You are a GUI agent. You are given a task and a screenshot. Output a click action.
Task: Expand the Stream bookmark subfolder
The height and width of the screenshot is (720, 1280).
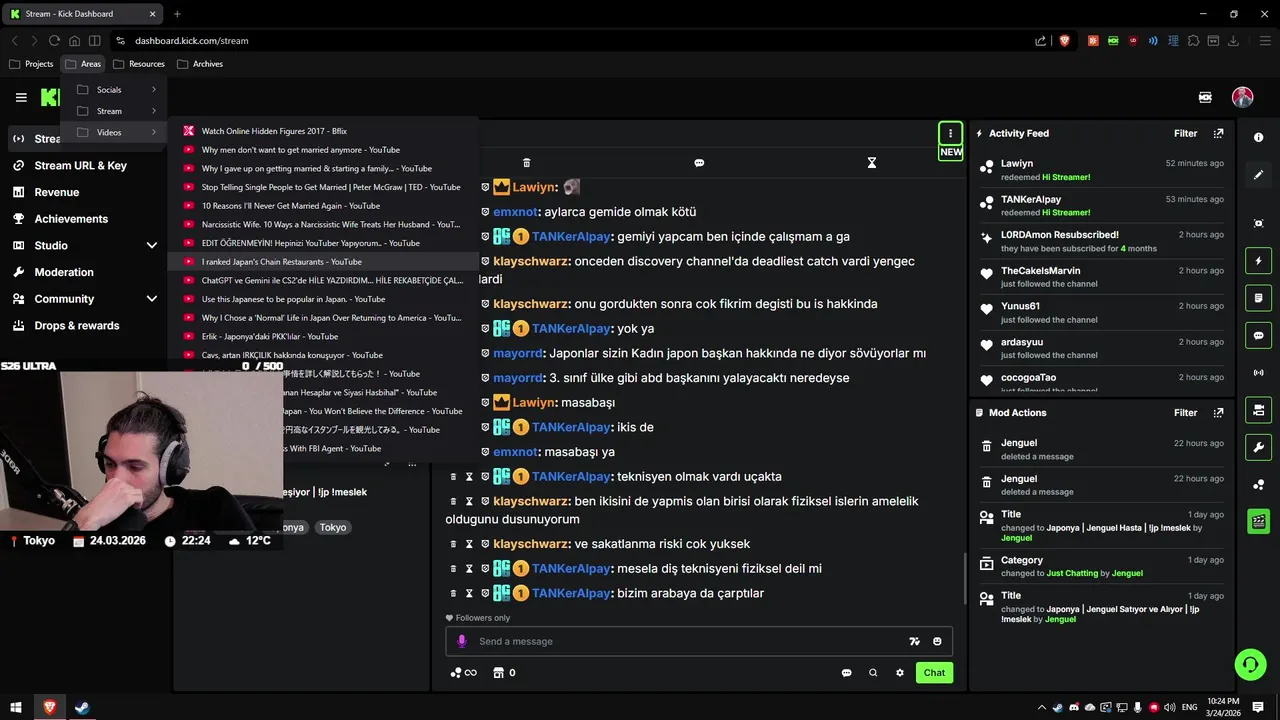point(113,111)
